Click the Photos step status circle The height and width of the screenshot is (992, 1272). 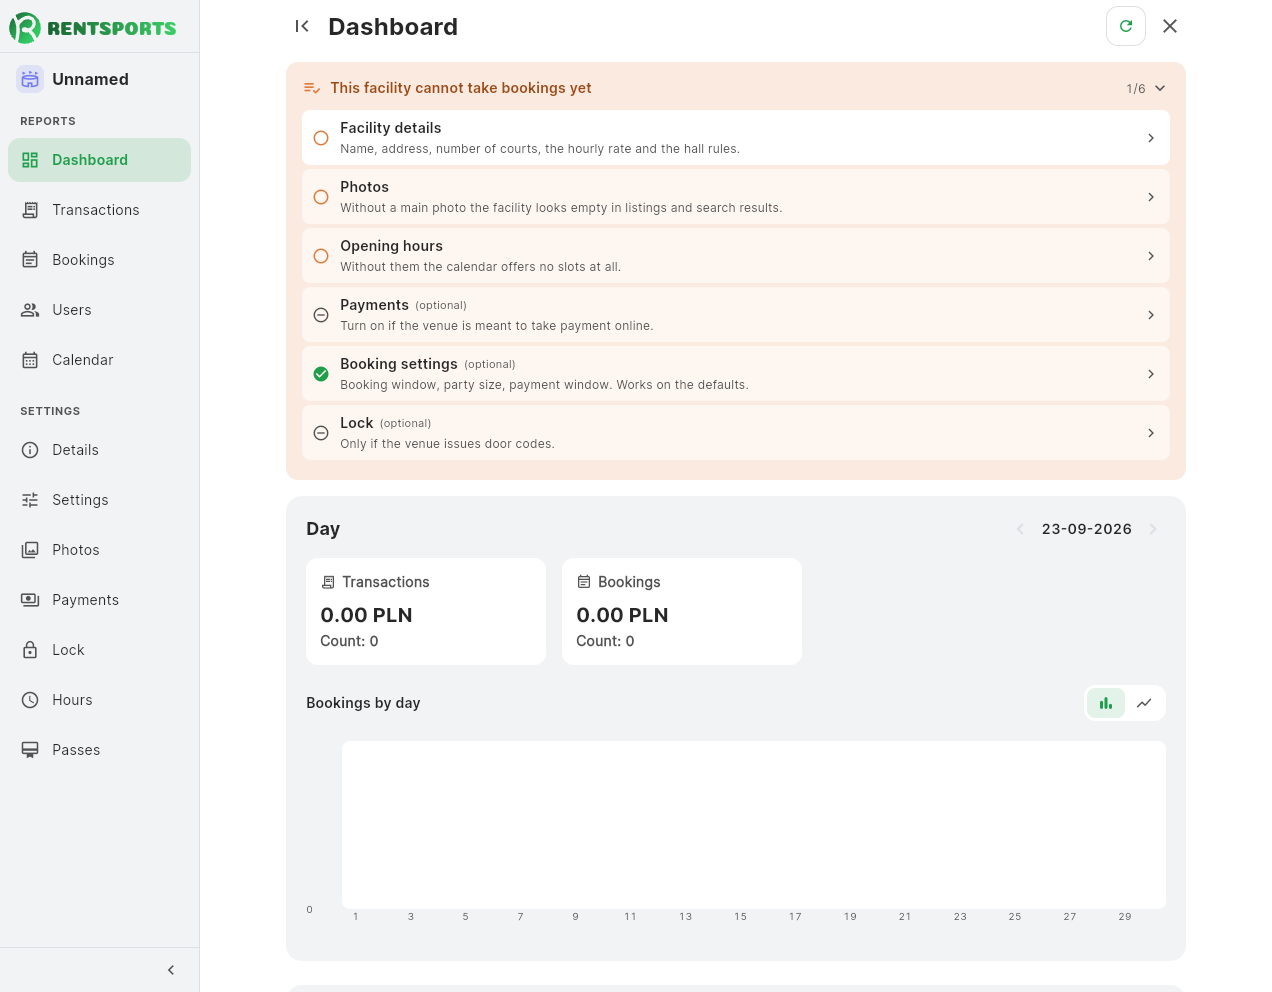pyautogui.click(x=321, y=197)
